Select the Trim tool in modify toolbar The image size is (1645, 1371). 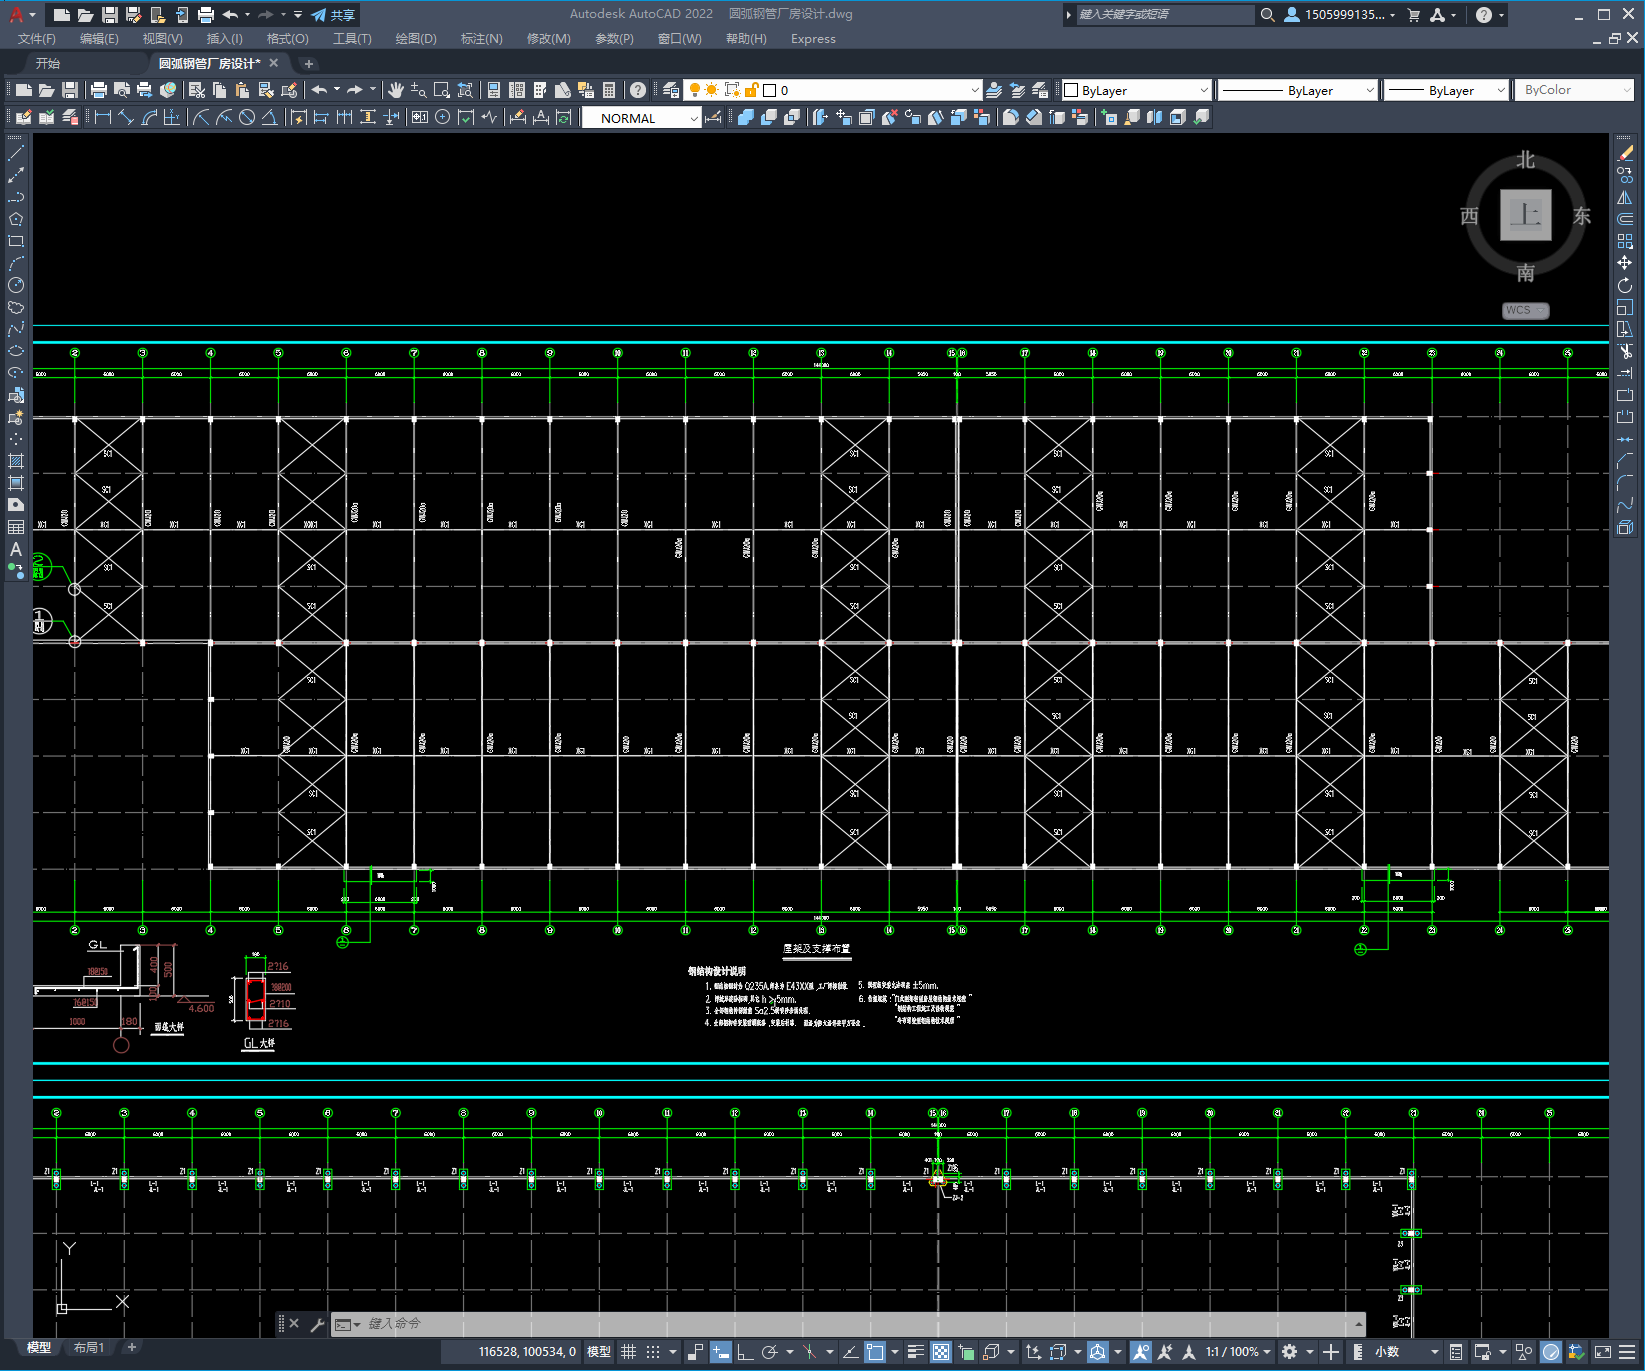1625,351
